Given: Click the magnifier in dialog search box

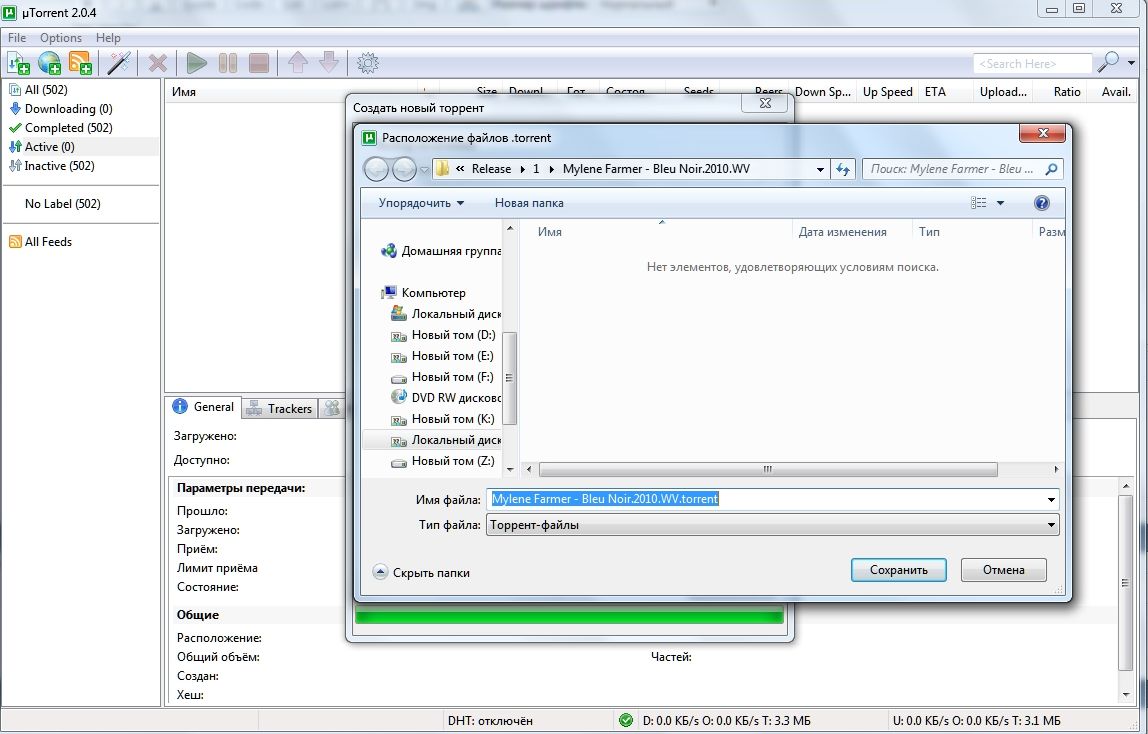Looking at the screenshot, I should [x=1051, y=169].
